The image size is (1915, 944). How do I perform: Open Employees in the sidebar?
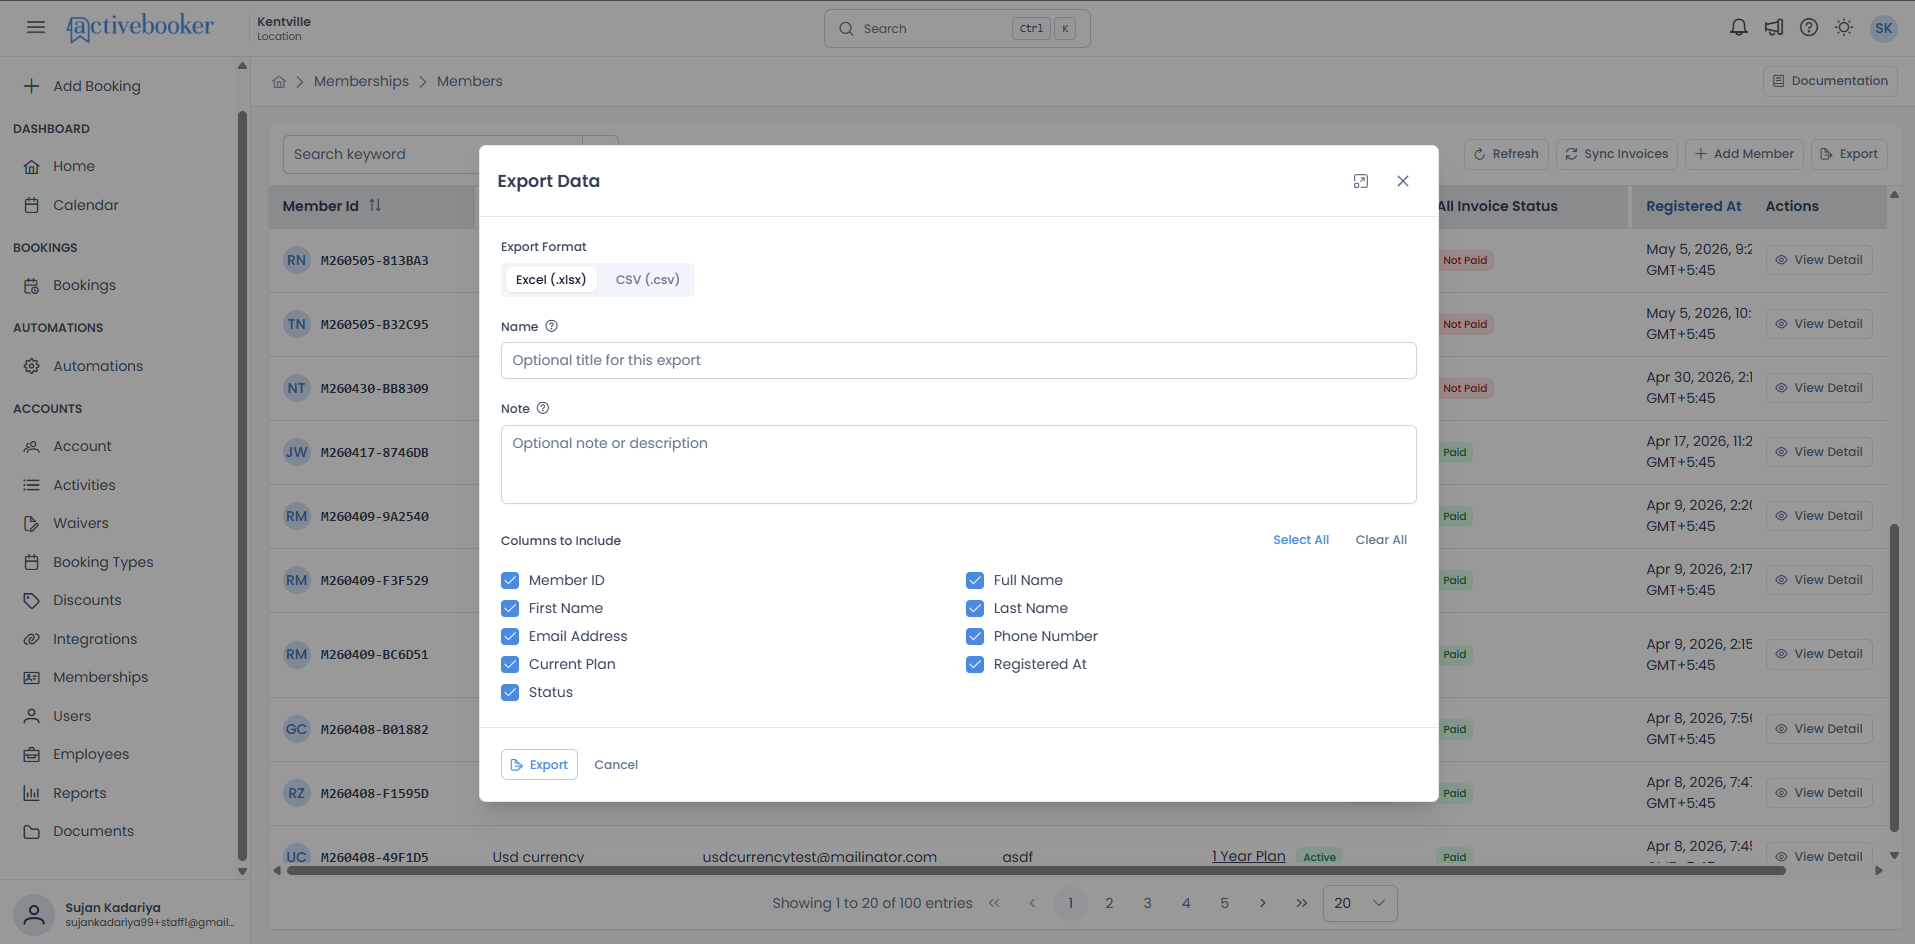91,754
